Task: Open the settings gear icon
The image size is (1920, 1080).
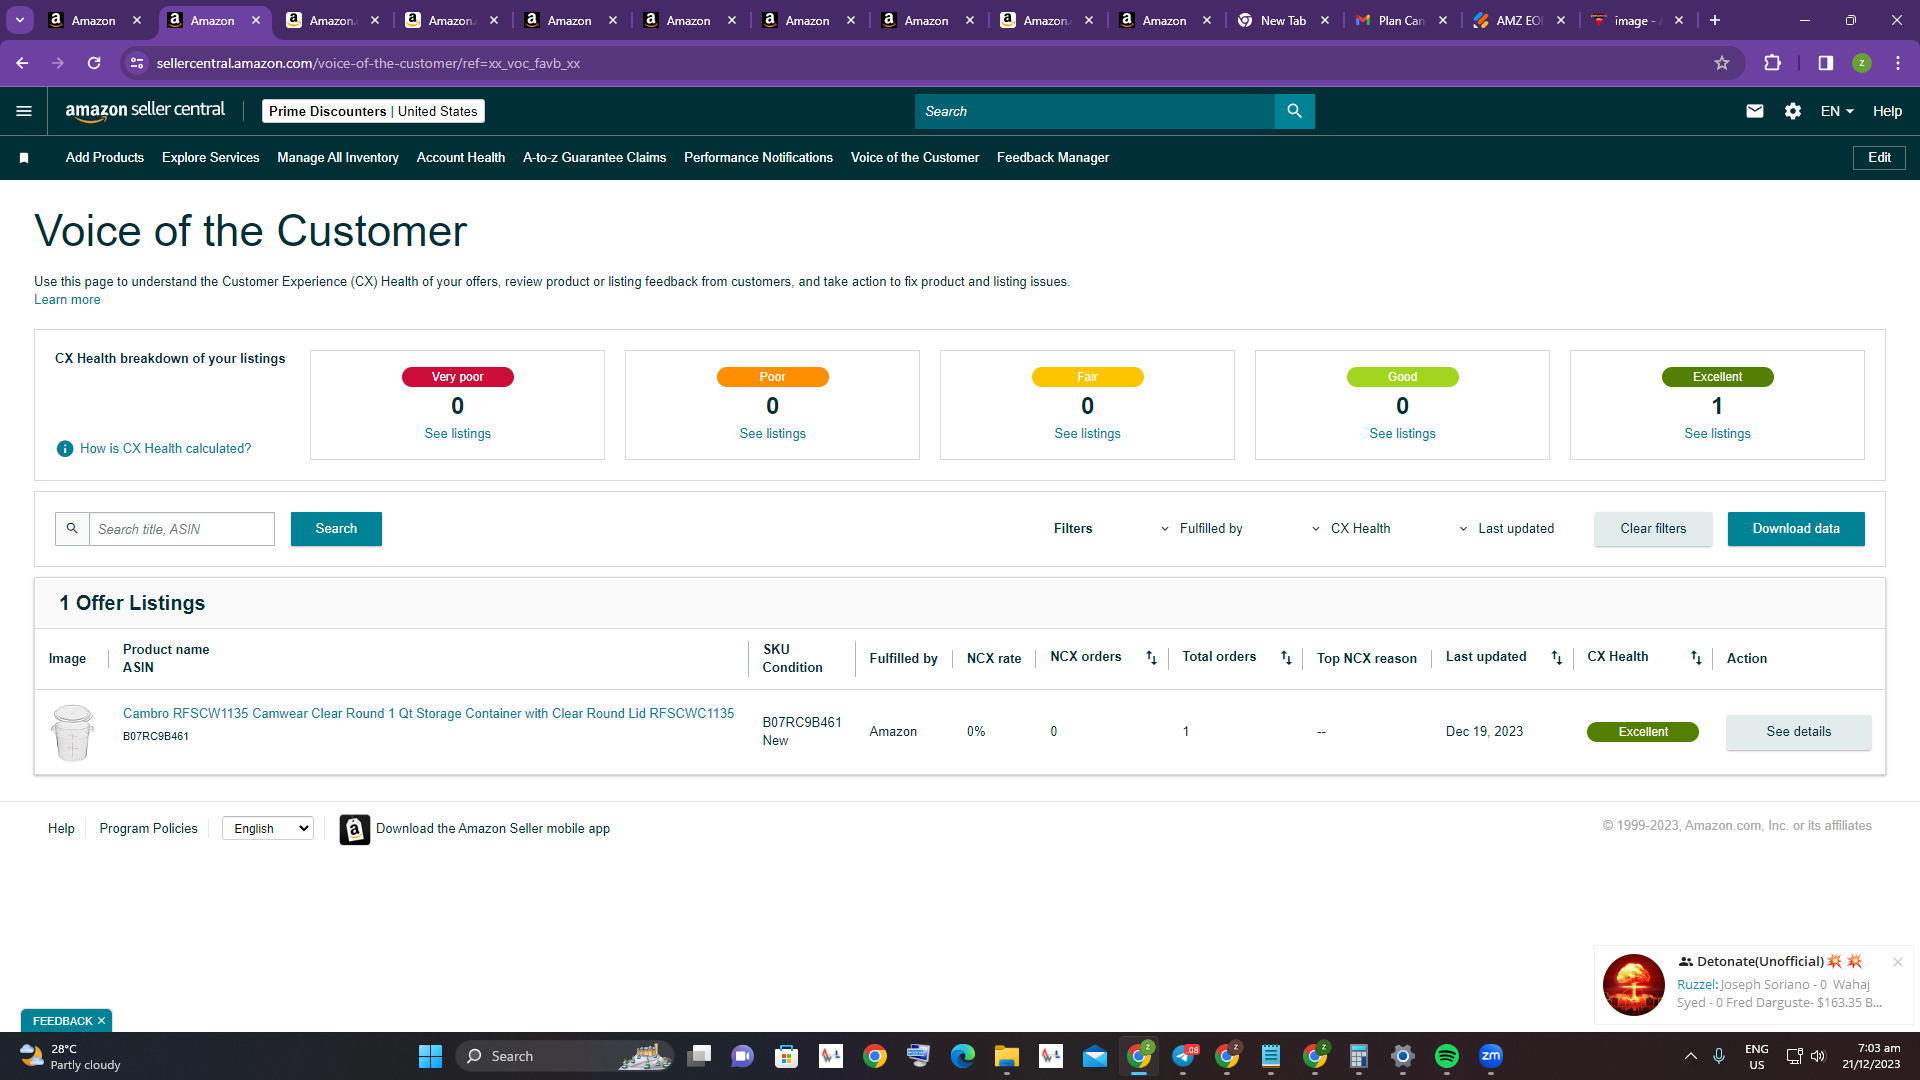Action: tap(1793, 111)
